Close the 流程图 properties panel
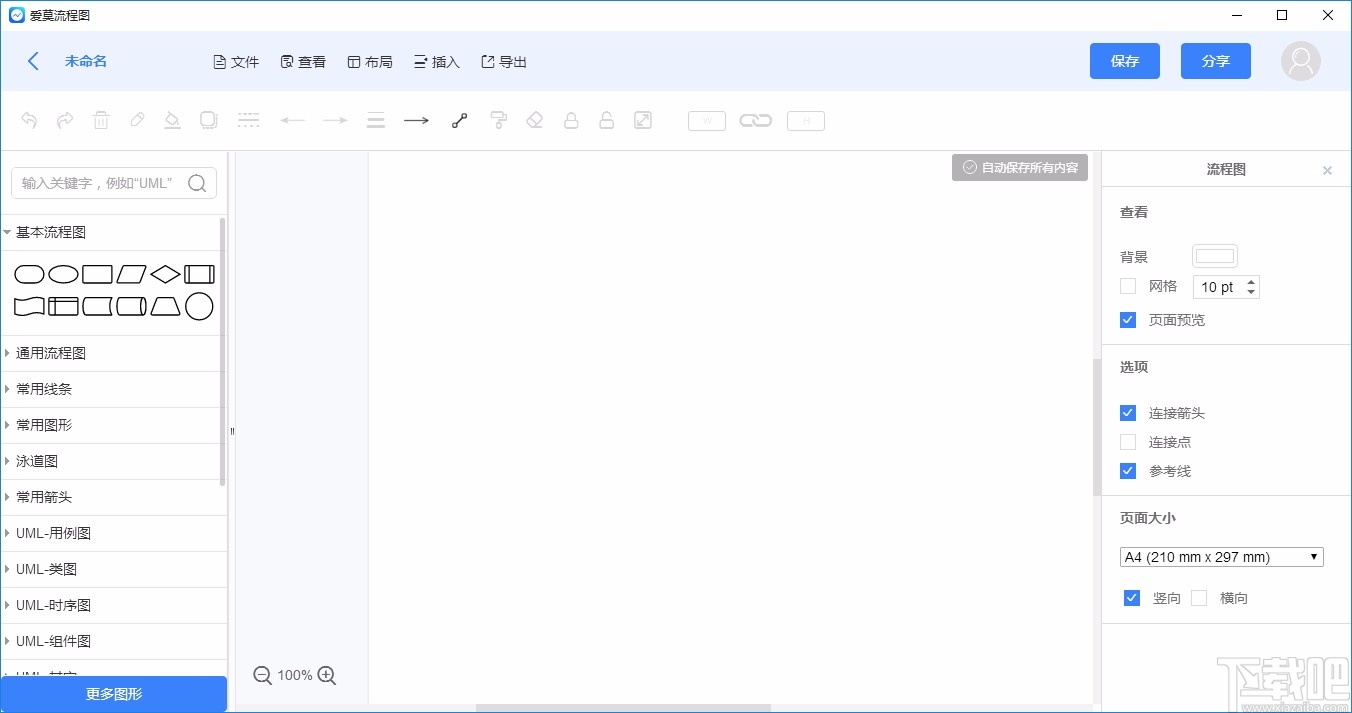Image resolution: width=1352 pixels, height=713 pixels. coord(1327,171)
